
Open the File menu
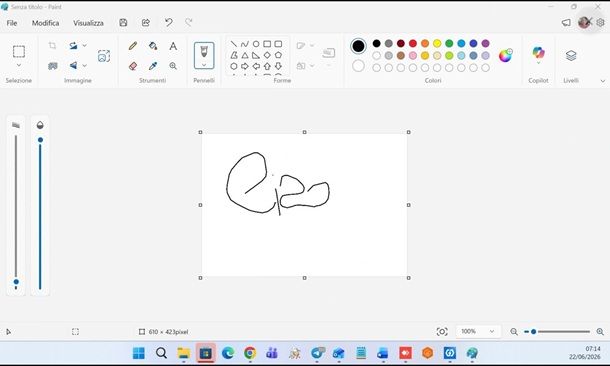click(12, 23)
